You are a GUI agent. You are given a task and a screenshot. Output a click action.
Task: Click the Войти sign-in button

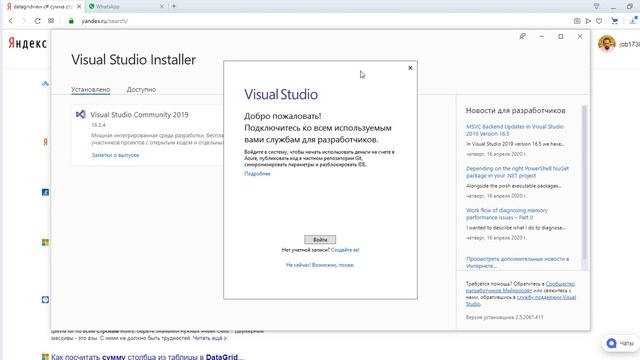pyautogui.click(x=320, y=240)
